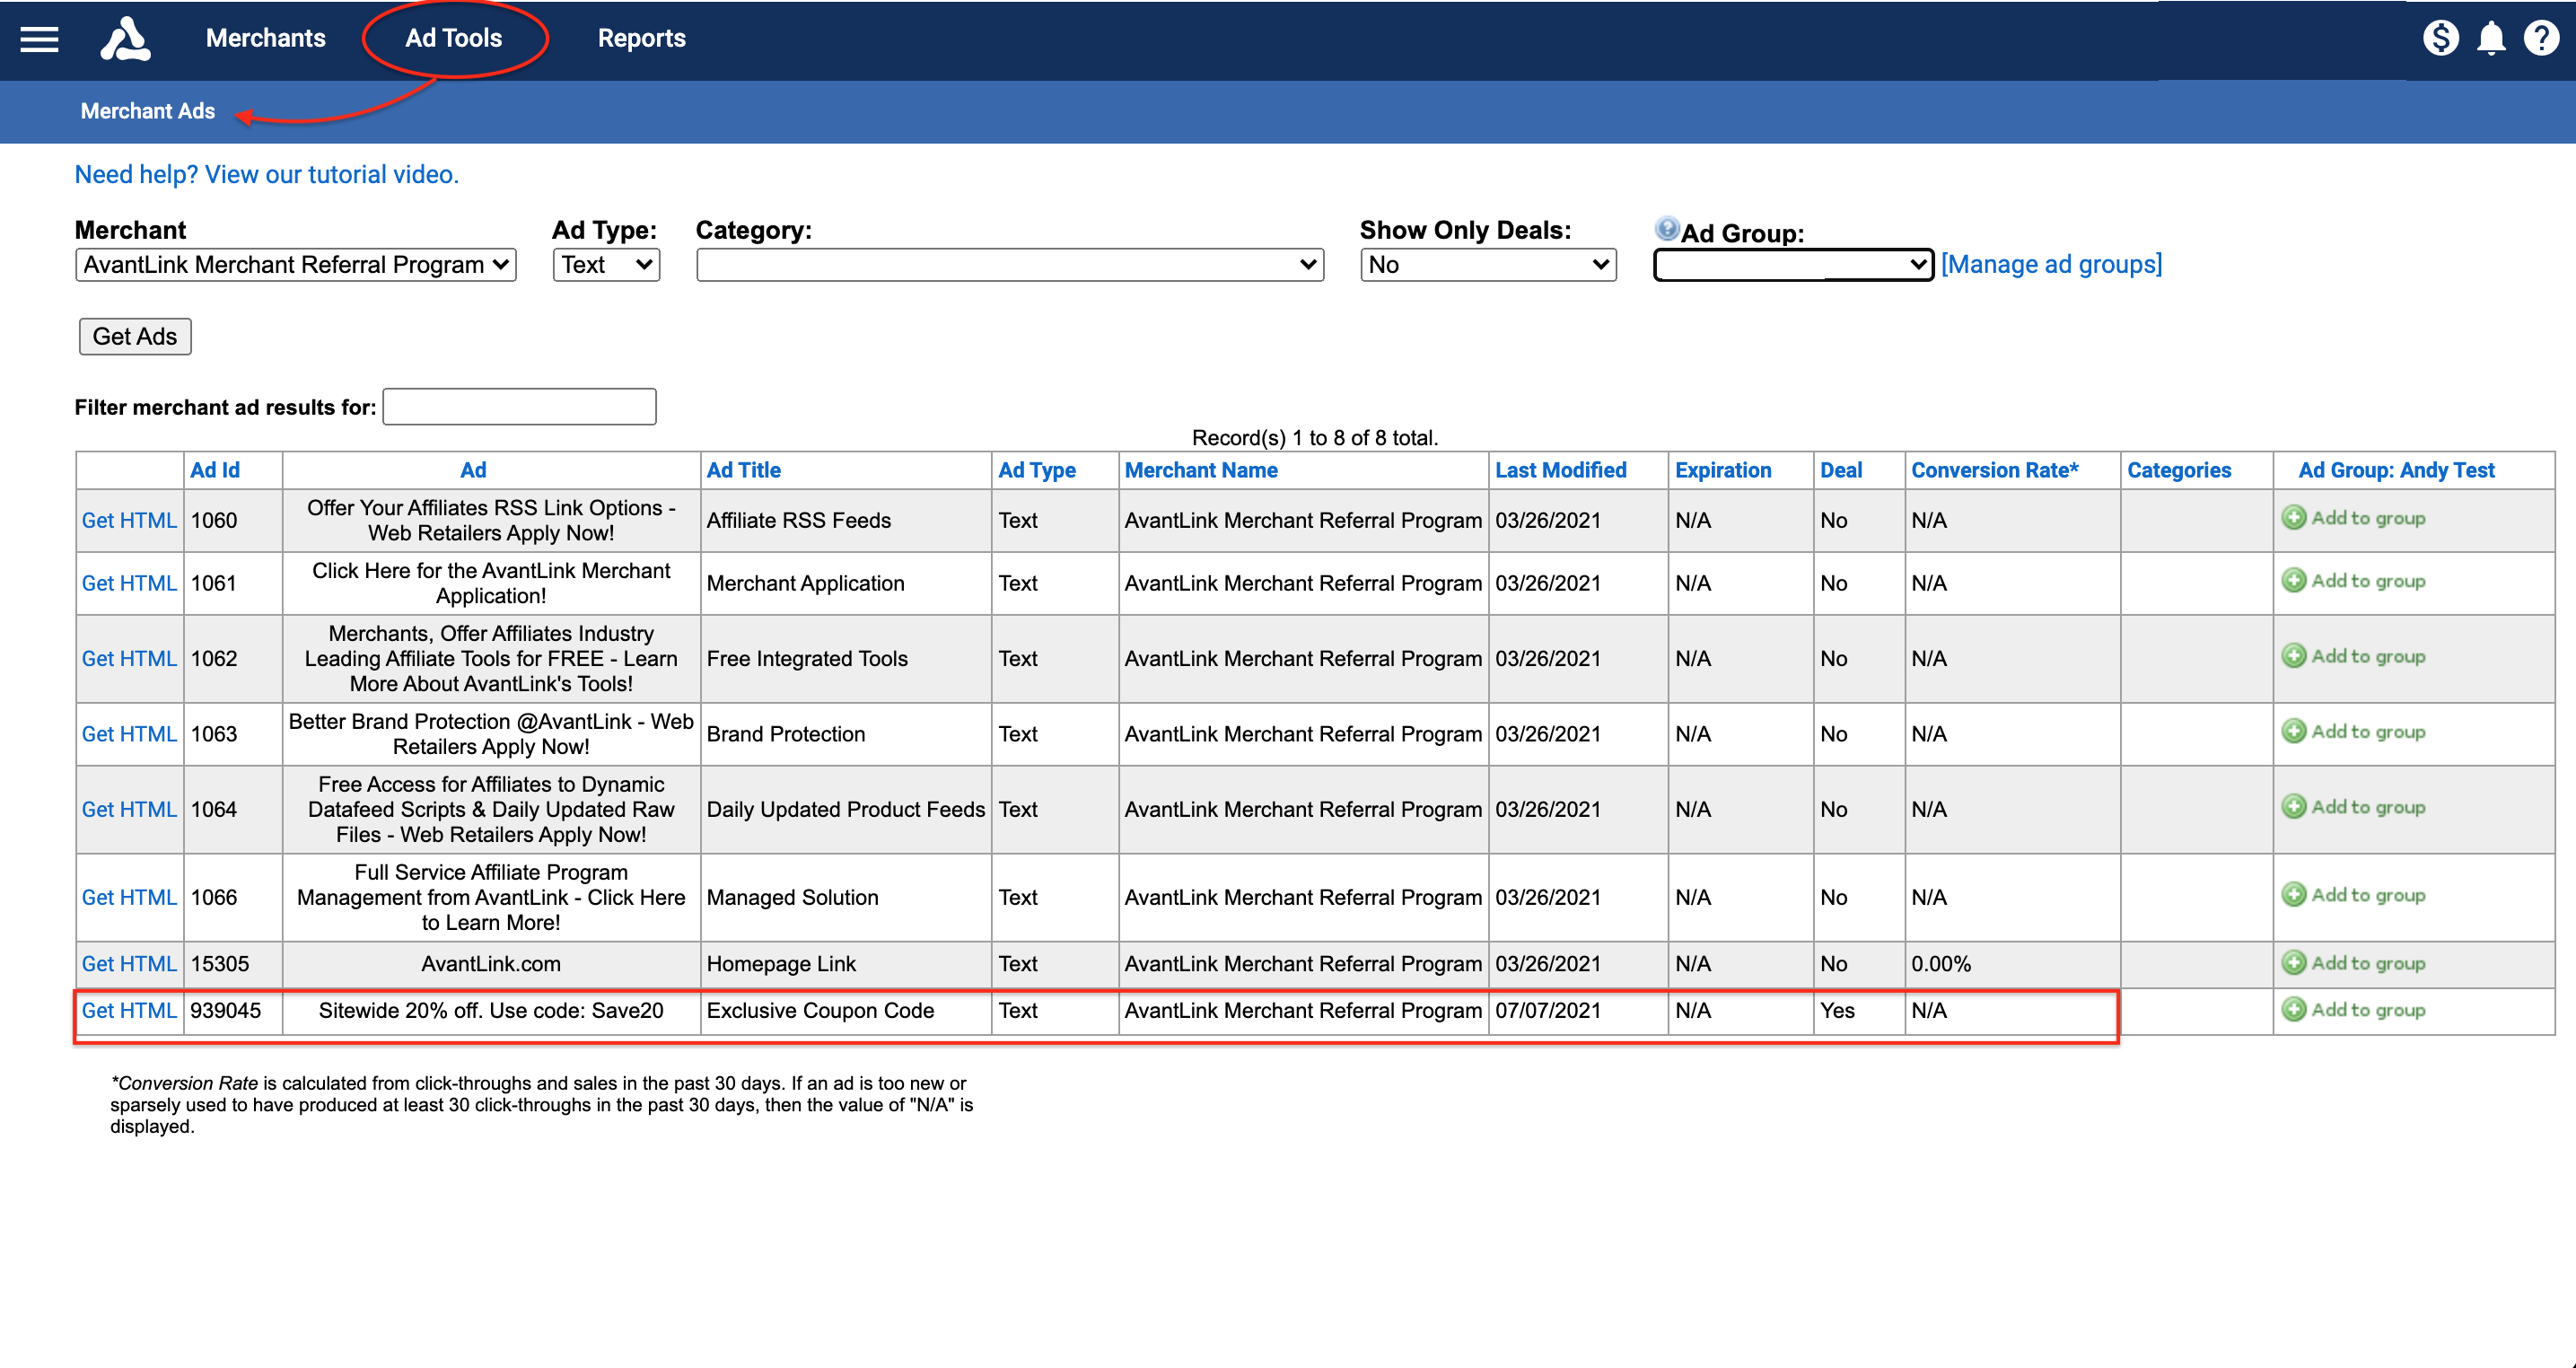Add ad 1064 to group
The image size is (2576, 1368).
[x=2353, y=807]
